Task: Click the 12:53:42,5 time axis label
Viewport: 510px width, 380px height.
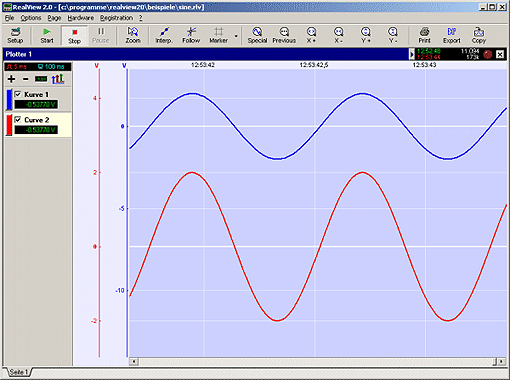Action: tap(314, 65)
